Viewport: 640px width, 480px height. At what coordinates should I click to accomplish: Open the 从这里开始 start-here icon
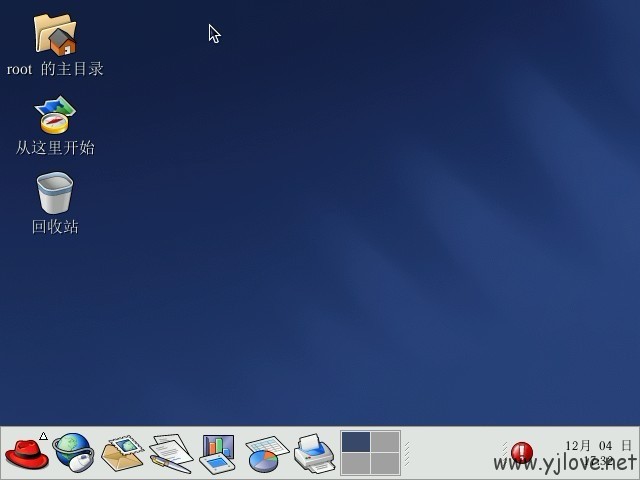tap(55, 115)
